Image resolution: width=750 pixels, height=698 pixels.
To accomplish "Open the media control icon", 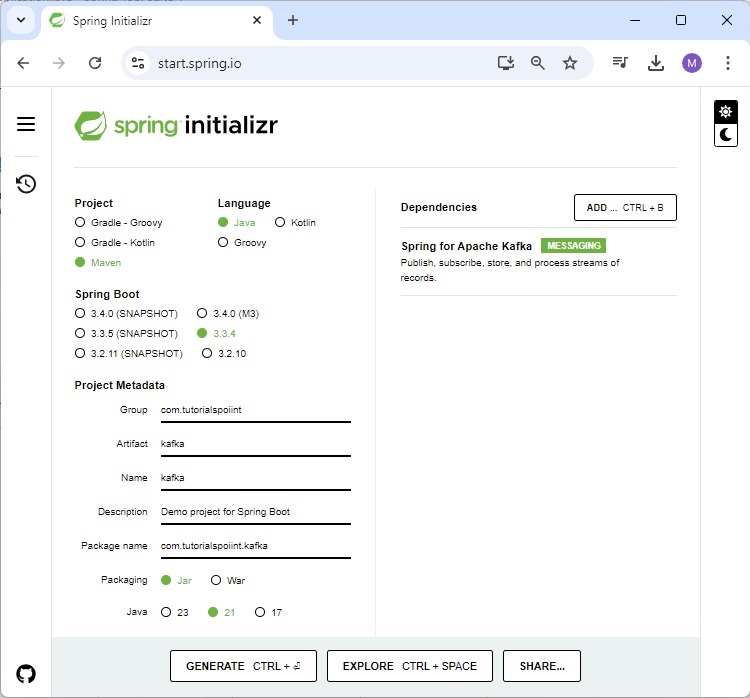I will [620, 62].
